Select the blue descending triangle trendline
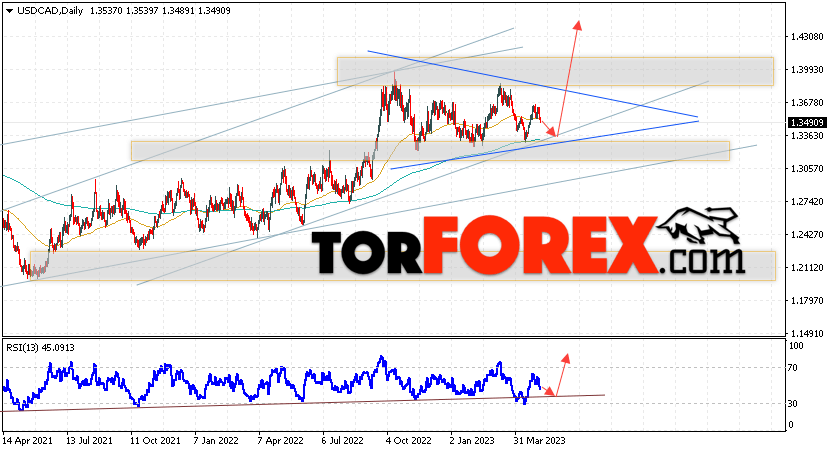 (533, 84)
